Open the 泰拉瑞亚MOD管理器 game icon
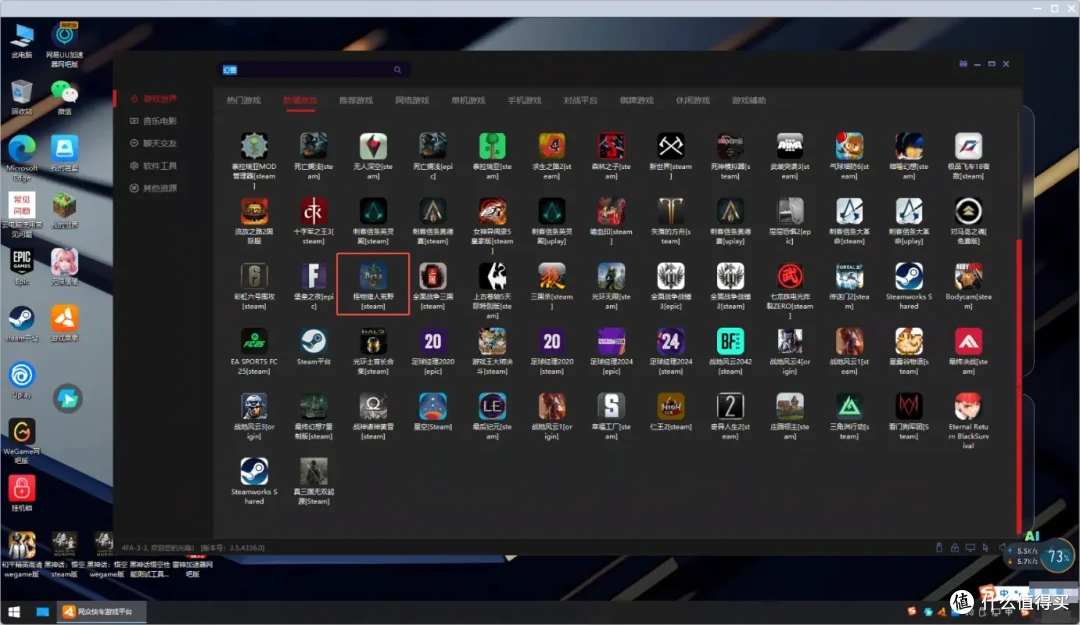Image resolution: width=1080 pixels, height=625 pixels. (x=254, y=147)
